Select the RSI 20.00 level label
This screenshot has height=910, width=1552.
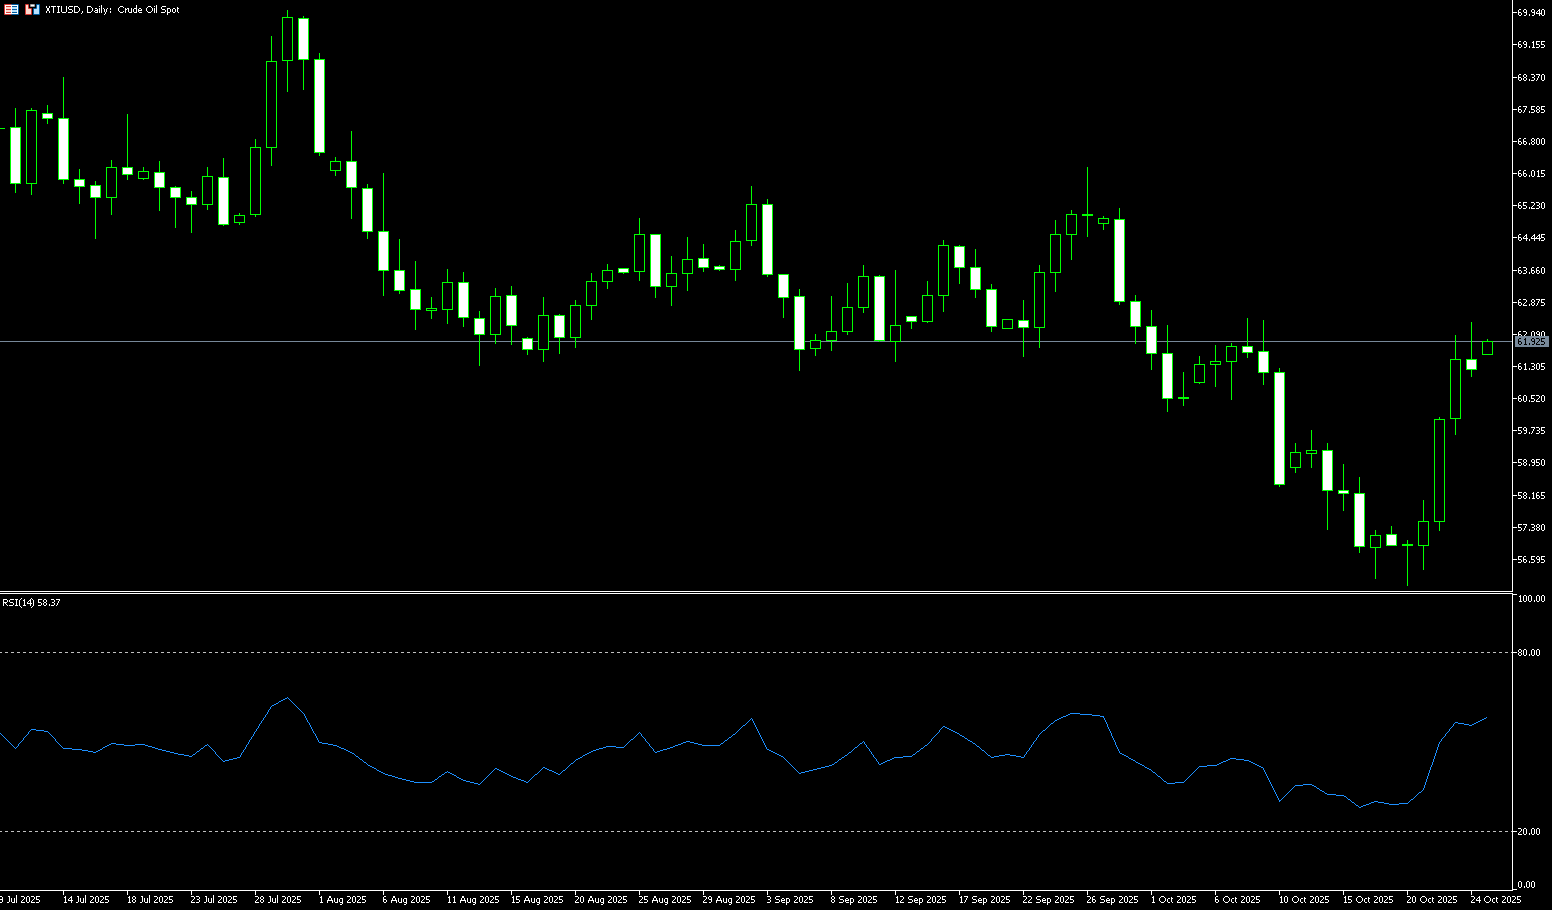pos(1529,832)
